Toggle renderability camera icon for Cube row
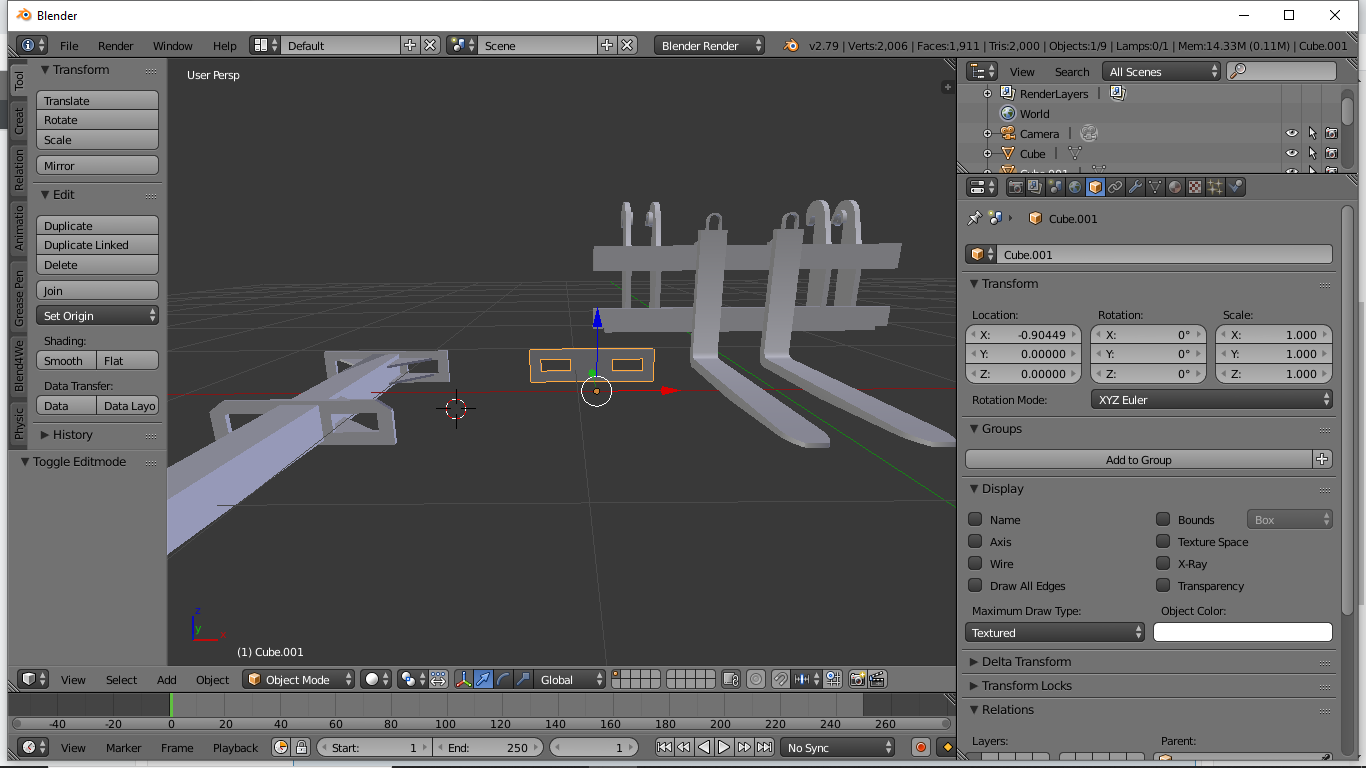Viewport: 1366px width, 768px height. tap(1331, 153)
